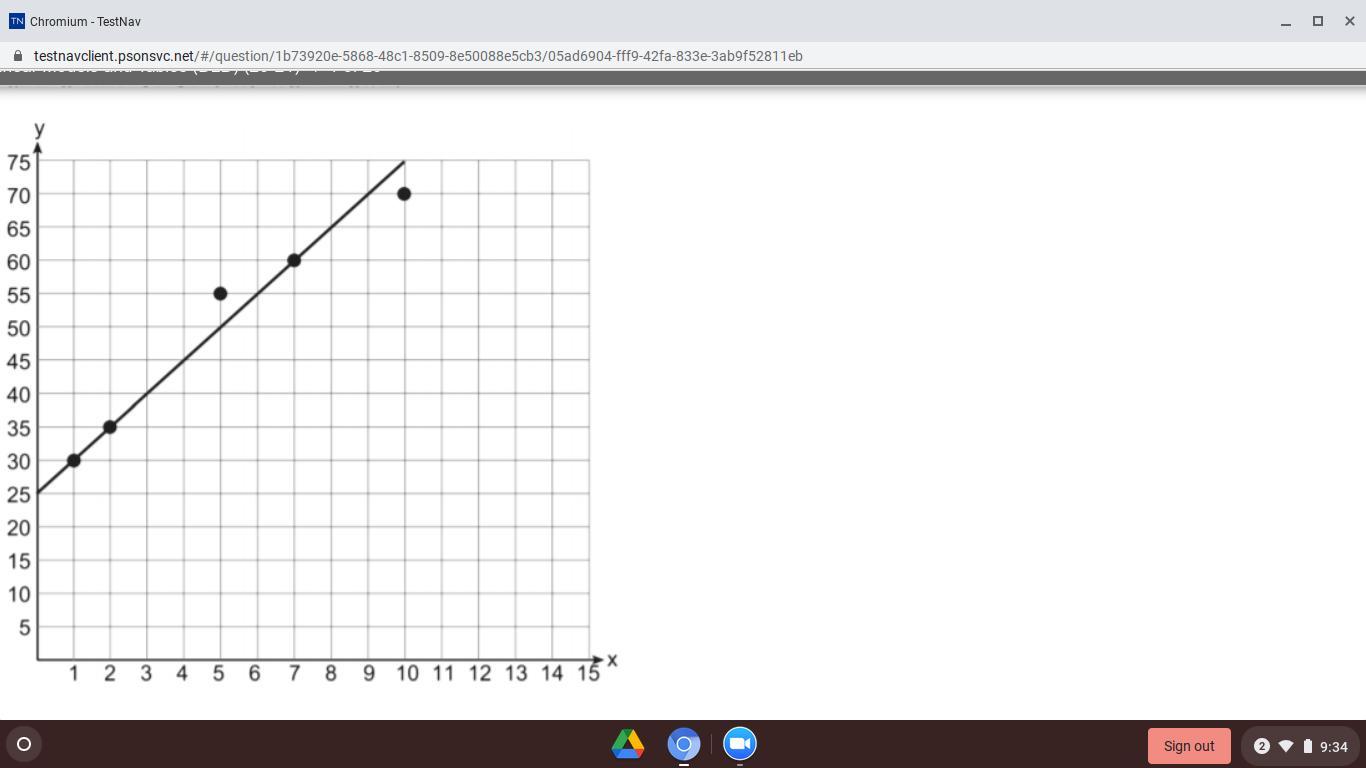The image size is (1366, 768).
Task: Click the TestNav window title icon
Action: 16,21
